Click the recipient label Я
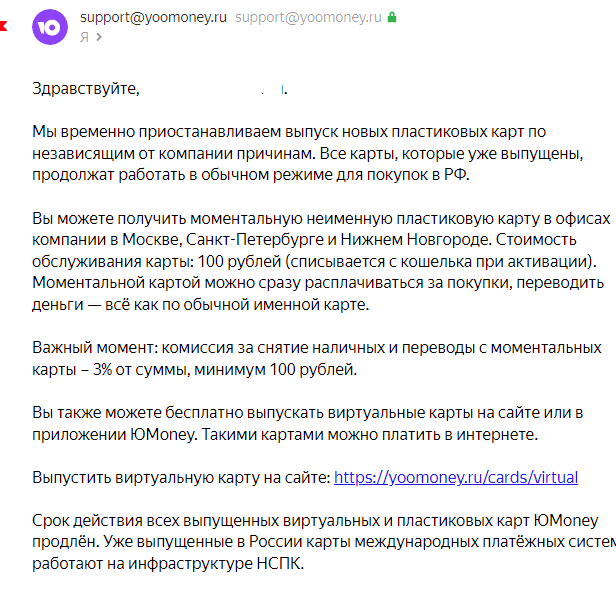616x593 pixels. point(84,37)
